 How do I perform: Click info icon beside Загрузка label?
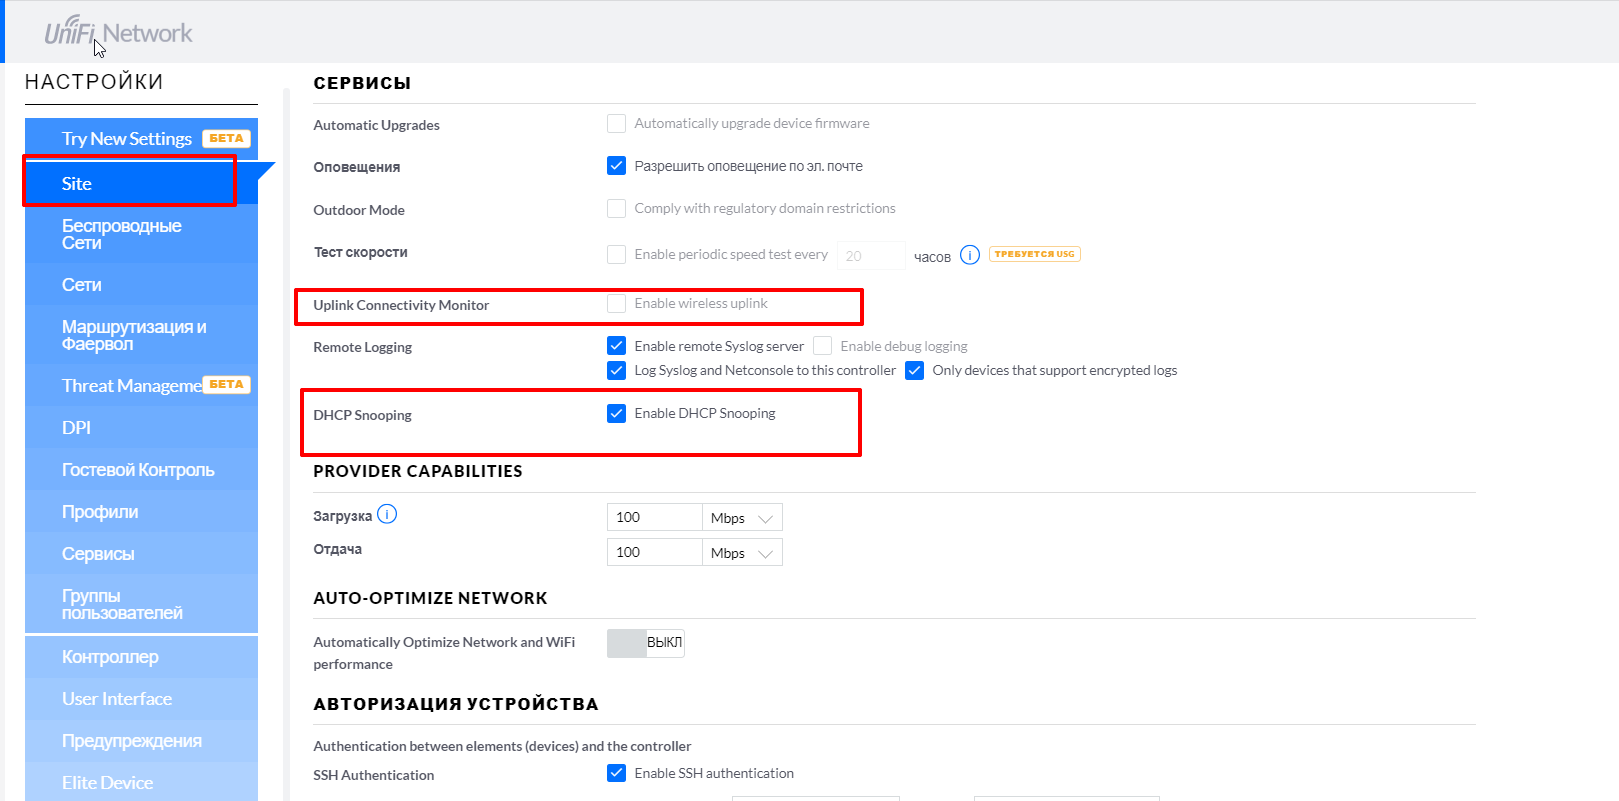coord(387,514)
